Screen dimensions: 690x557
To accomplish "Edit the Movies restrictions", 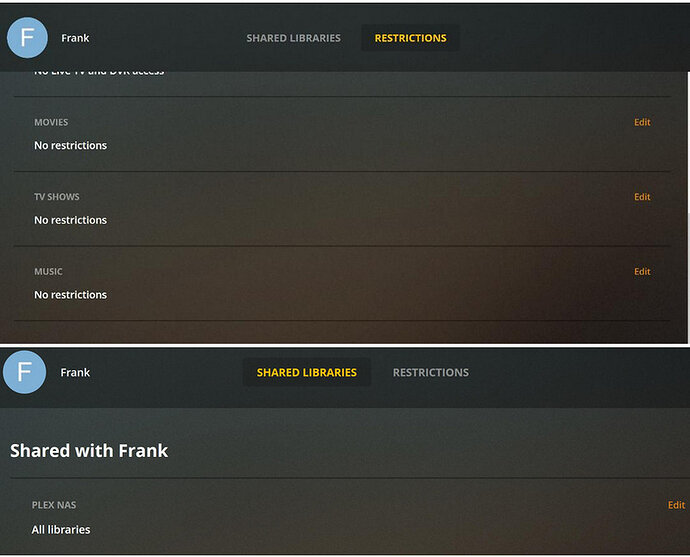I will (x=642, y=122).
